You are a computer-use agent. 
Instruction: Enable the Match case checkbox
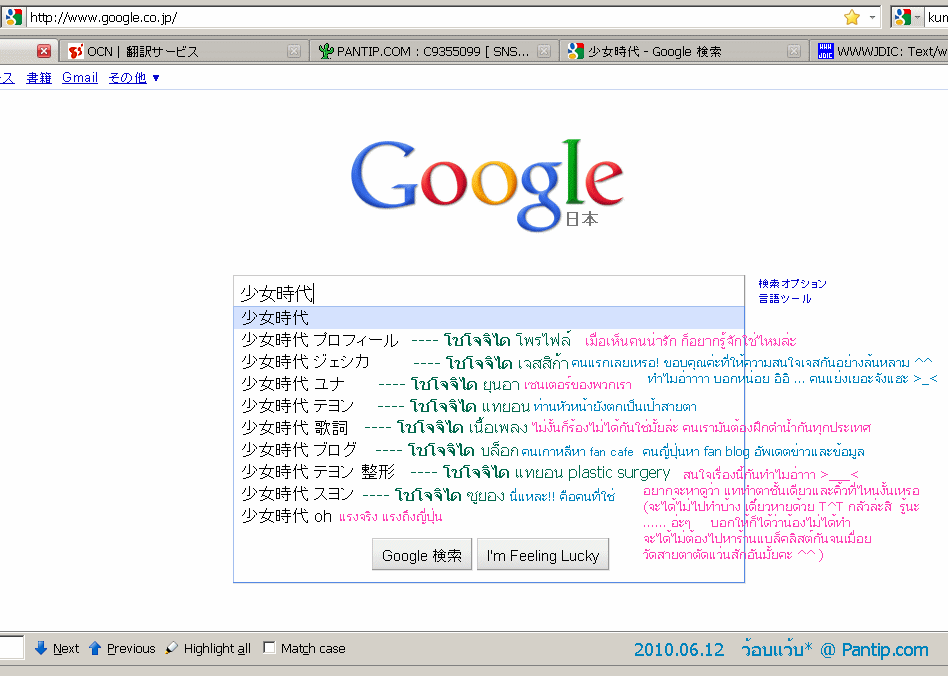[x=269, y=648]
